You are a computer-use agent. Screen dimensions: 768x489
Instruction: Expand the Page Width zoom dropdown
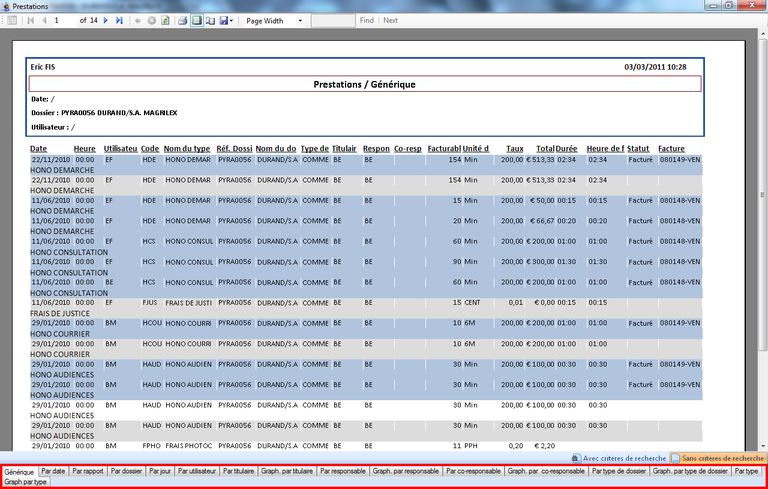(299, 20)
